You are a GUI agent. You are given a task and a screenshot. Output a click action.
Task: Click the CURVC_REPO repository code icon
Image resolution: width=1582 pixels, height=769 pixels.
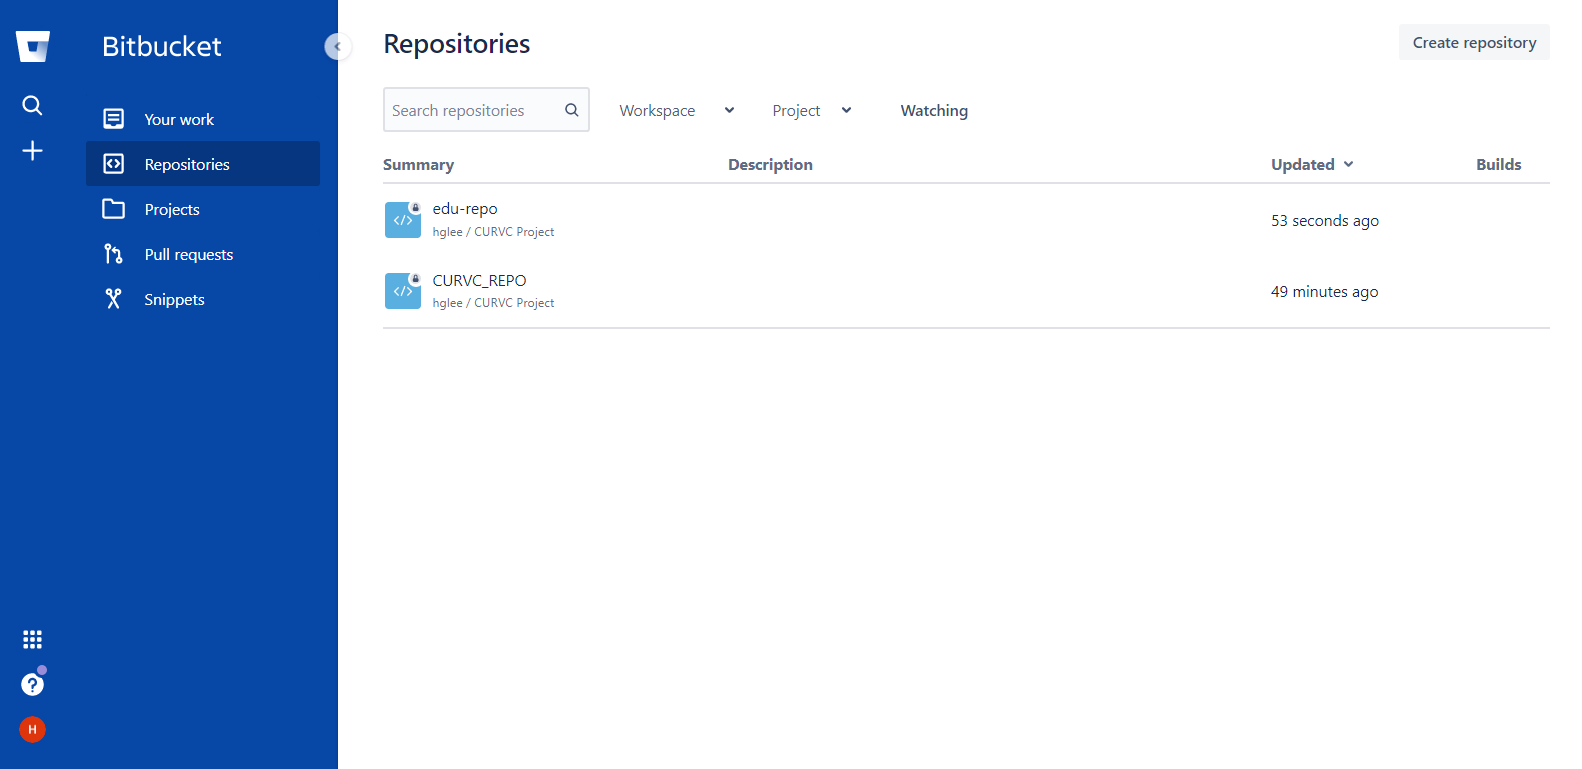click(403, 291)
